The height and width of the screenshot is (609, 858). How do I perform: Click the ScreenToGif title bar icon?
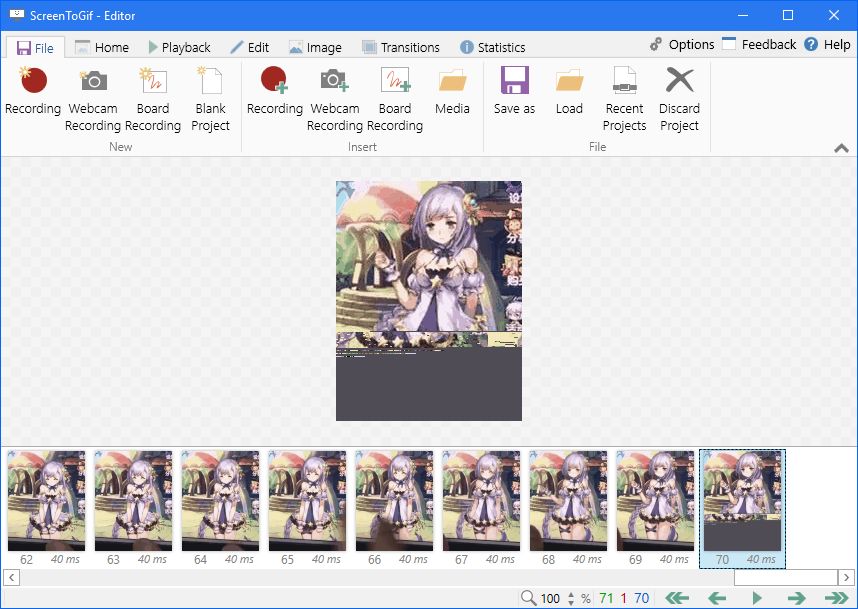tap(16, 15)
